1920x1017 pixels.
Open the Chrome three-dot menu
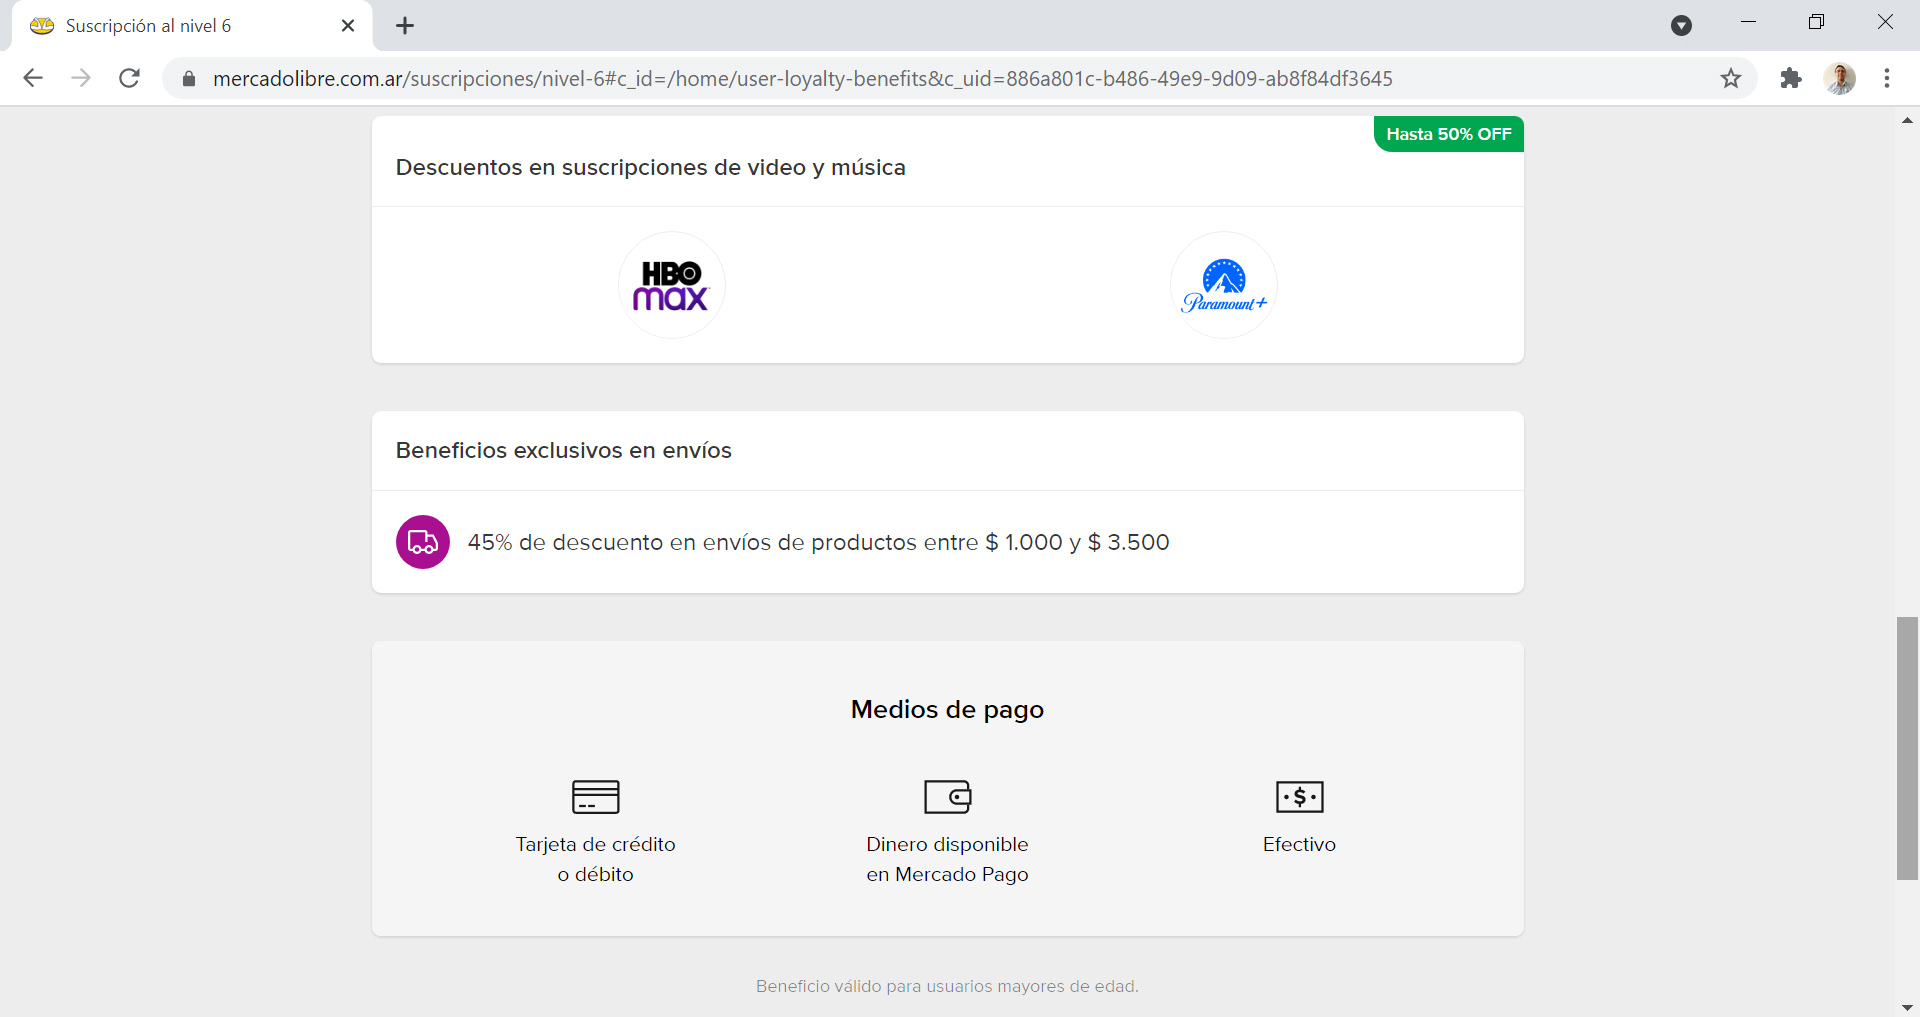pyautogui.click(x=1887, y=78)
